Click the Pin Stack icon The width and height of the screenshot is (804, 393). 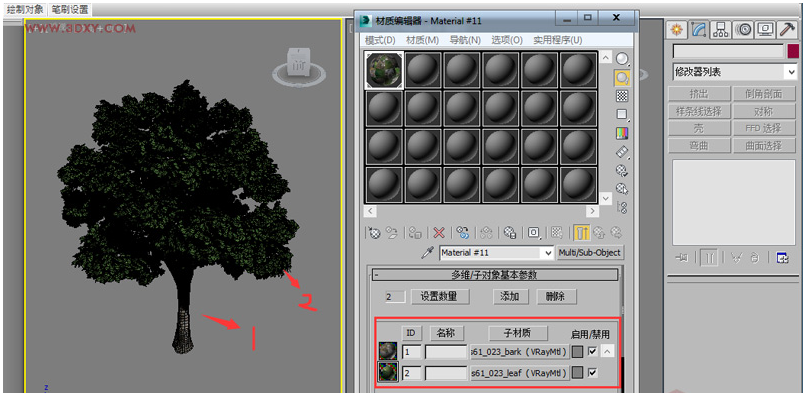[681, 259]
